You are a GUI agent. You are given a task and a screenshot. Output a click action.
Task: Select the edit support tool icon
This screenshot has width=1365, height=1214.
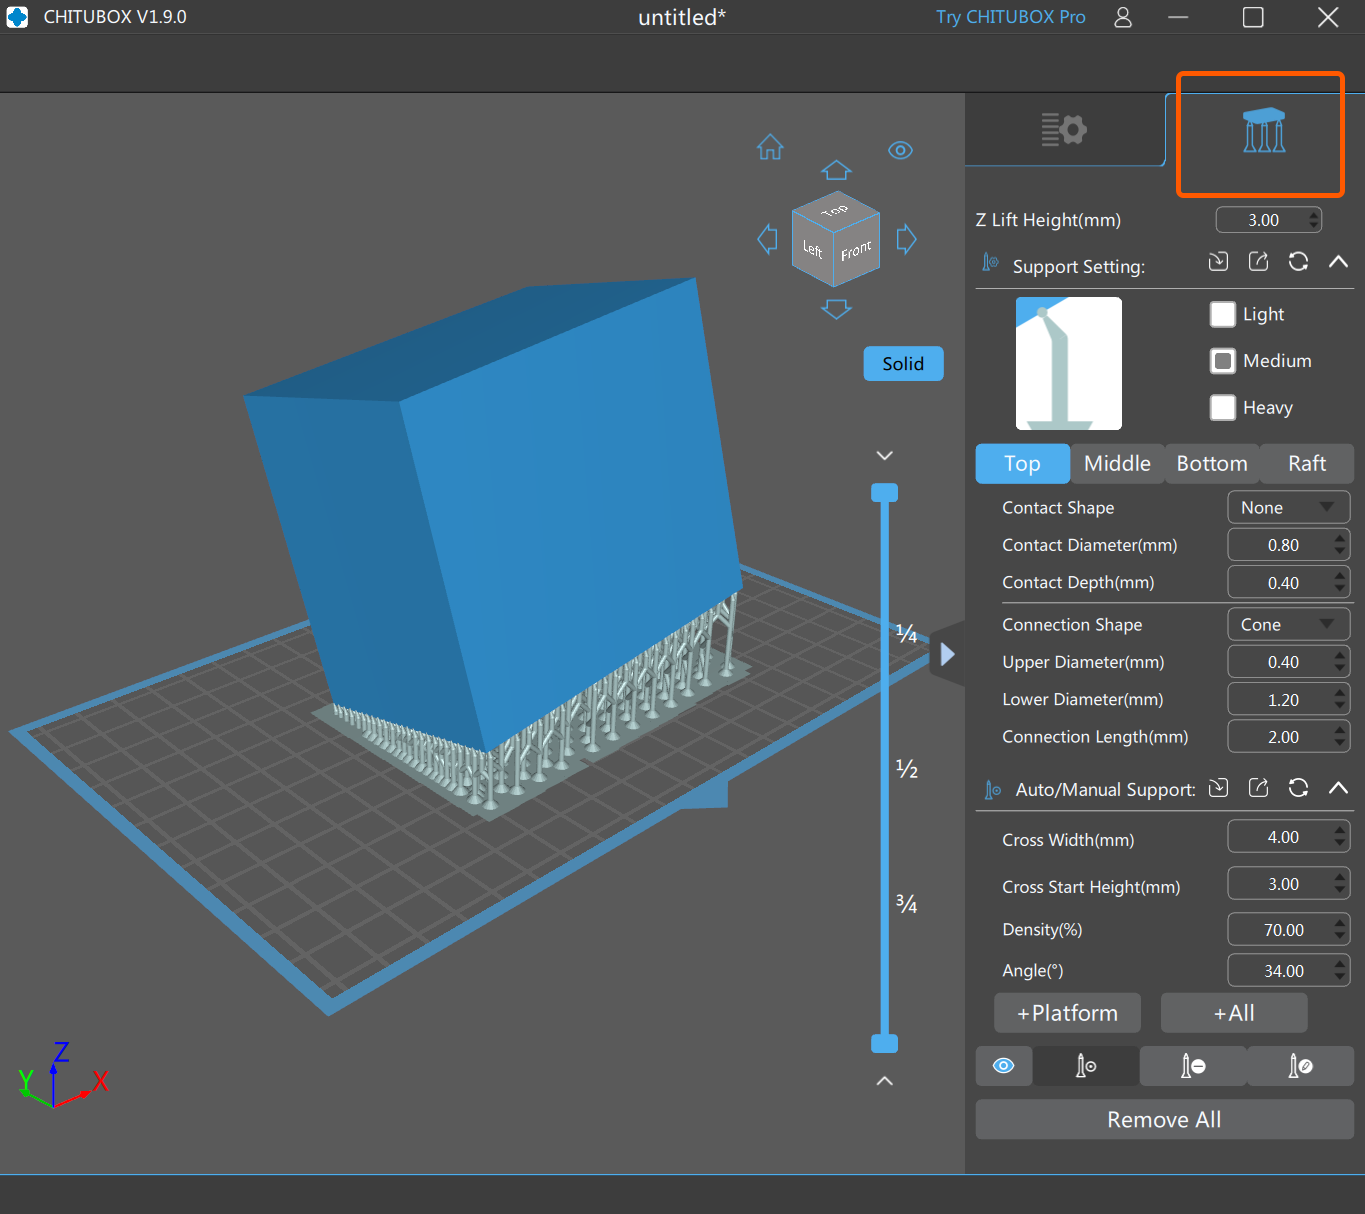[x=1300, y=1066]
